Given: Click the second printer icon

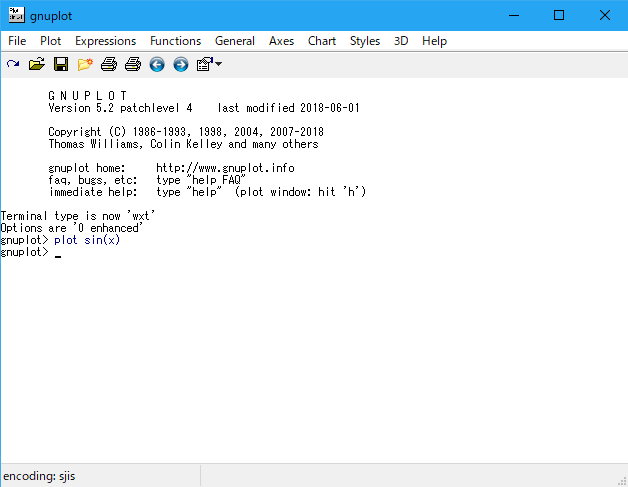Looking at the screenshot, I should (x=133, y=64).
